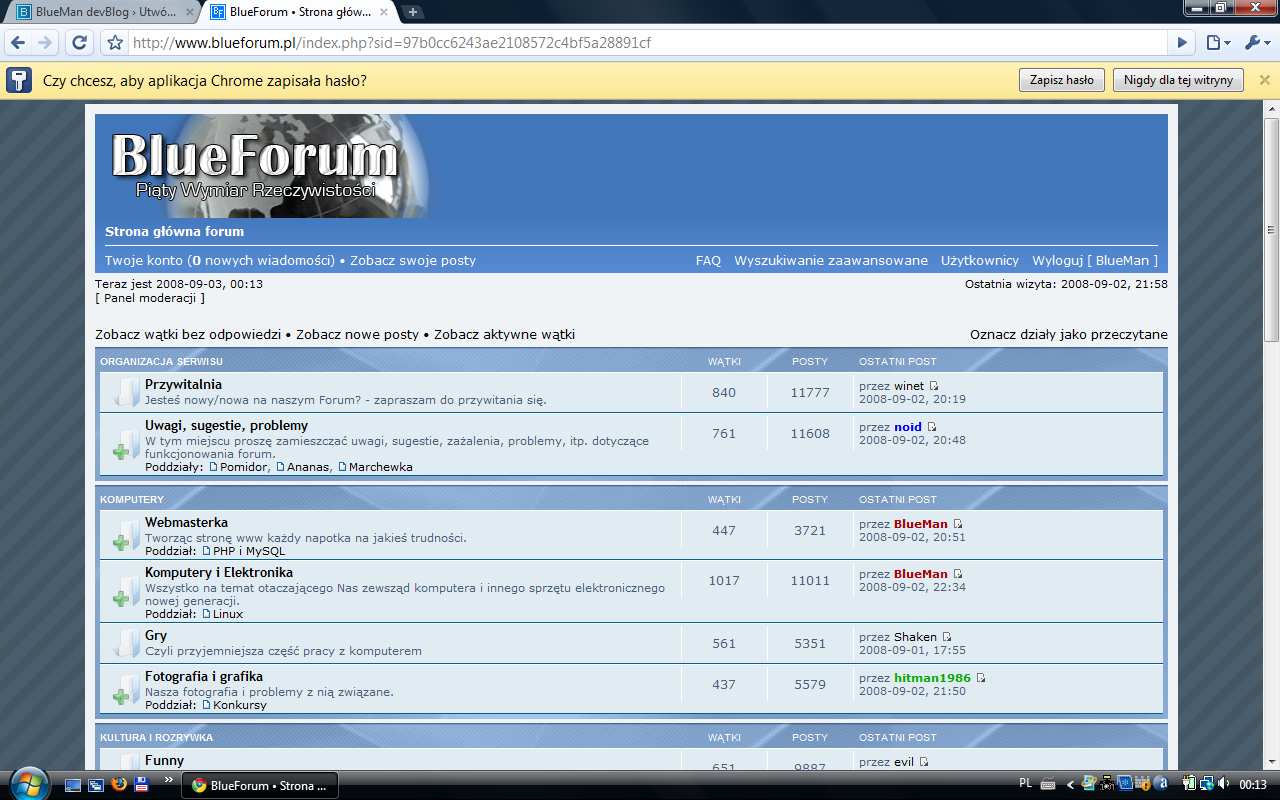Open the Przywitalnia forum
This screenshot has width=1280, height=800.
pyautogui.click(x=183, y=384)
